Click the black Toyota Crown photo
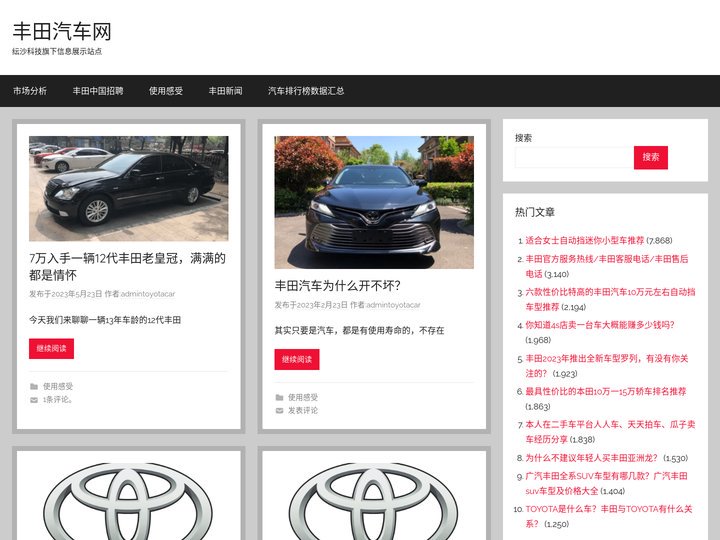Viewport: 720px width, 540px height. point(129,188)
